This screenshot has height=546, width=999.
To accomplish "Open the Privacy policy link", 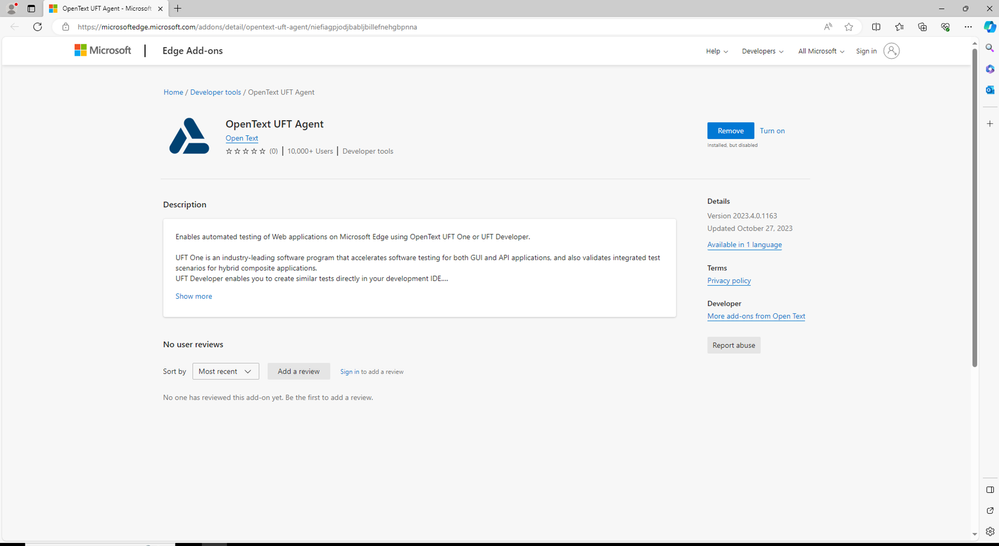I will point(729,280).
